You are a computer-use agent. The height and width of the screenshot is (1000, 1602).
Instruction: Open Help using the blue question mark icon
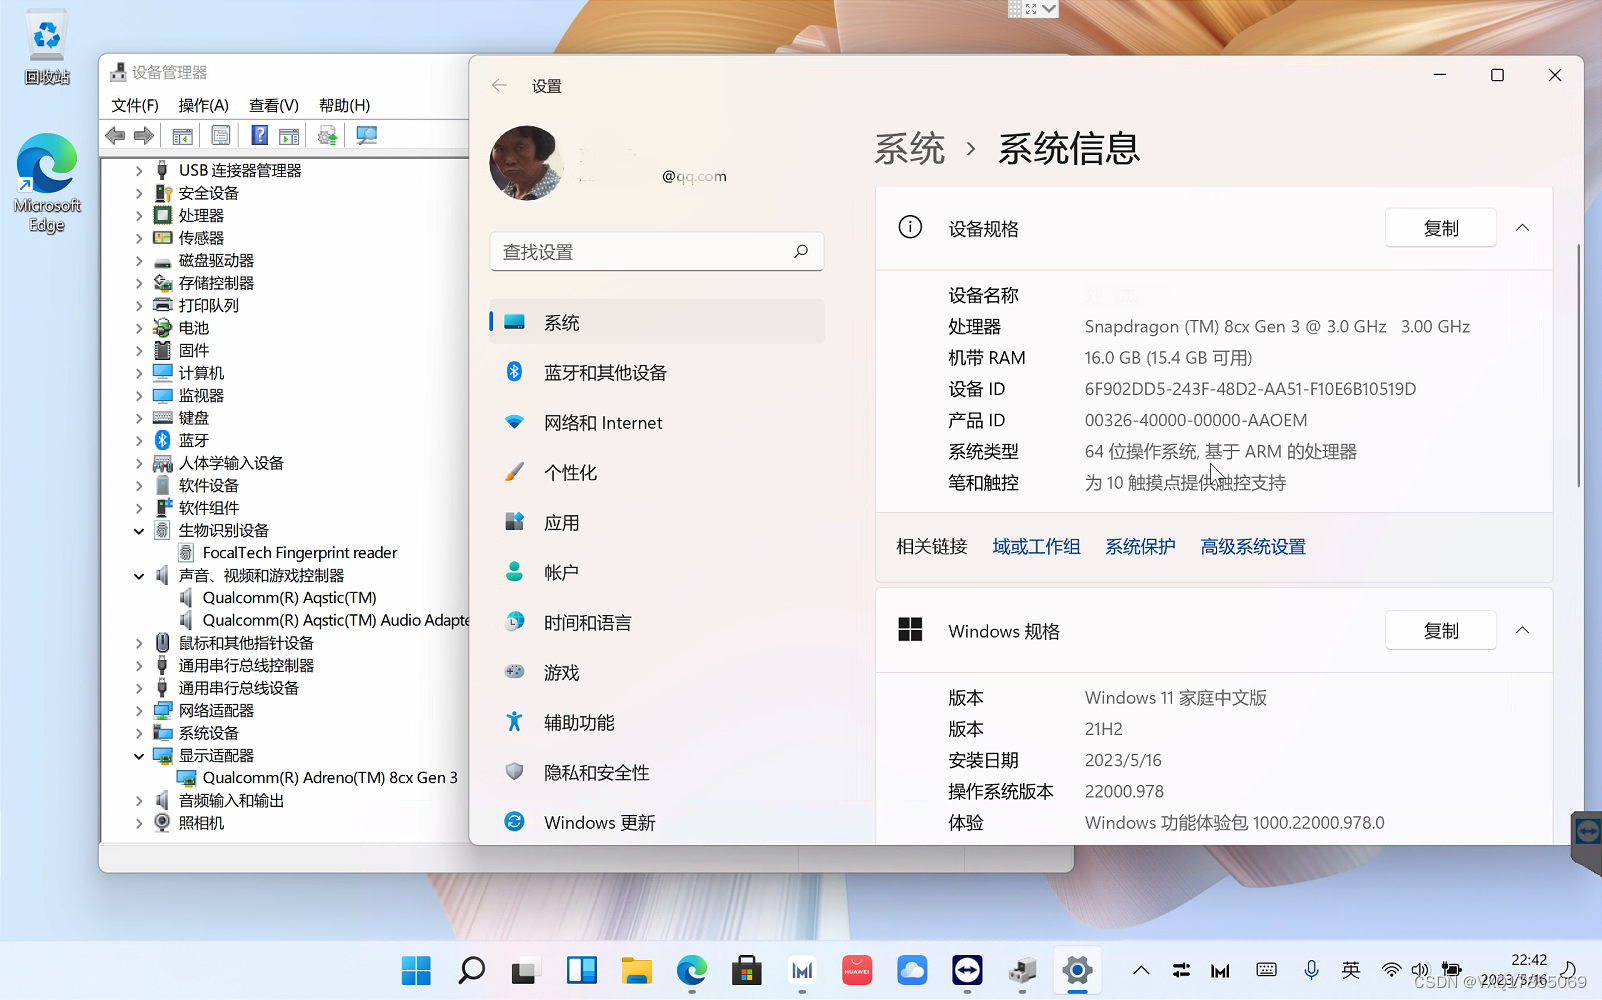point(258,135)
